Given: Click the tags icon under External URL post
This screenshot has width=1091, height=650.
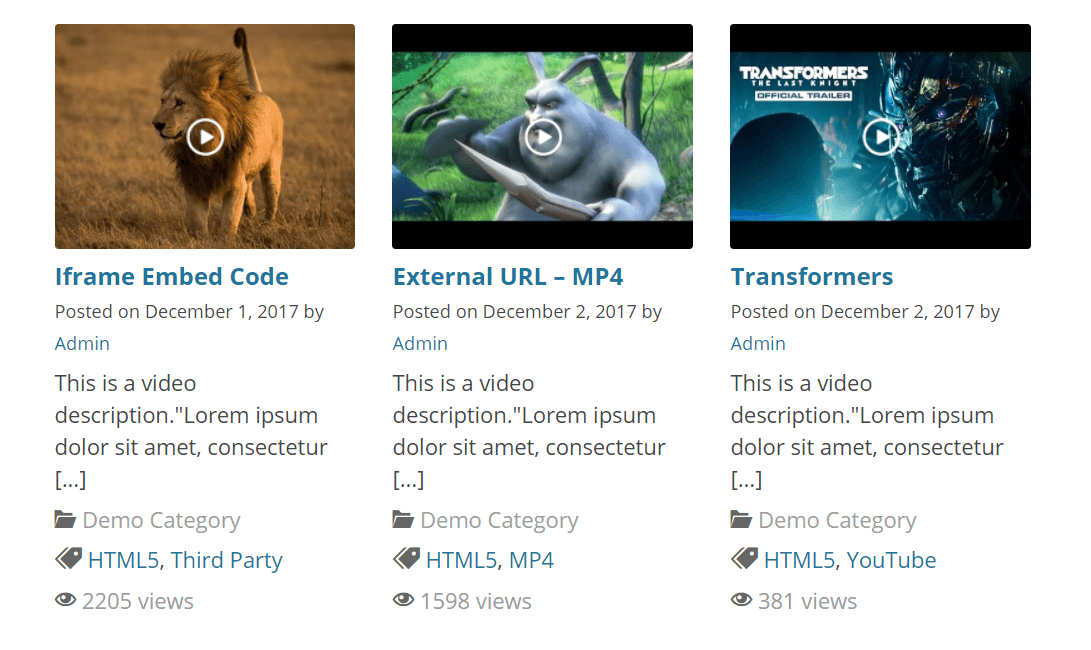Looking at the screenshot, I should coord(405,559).
